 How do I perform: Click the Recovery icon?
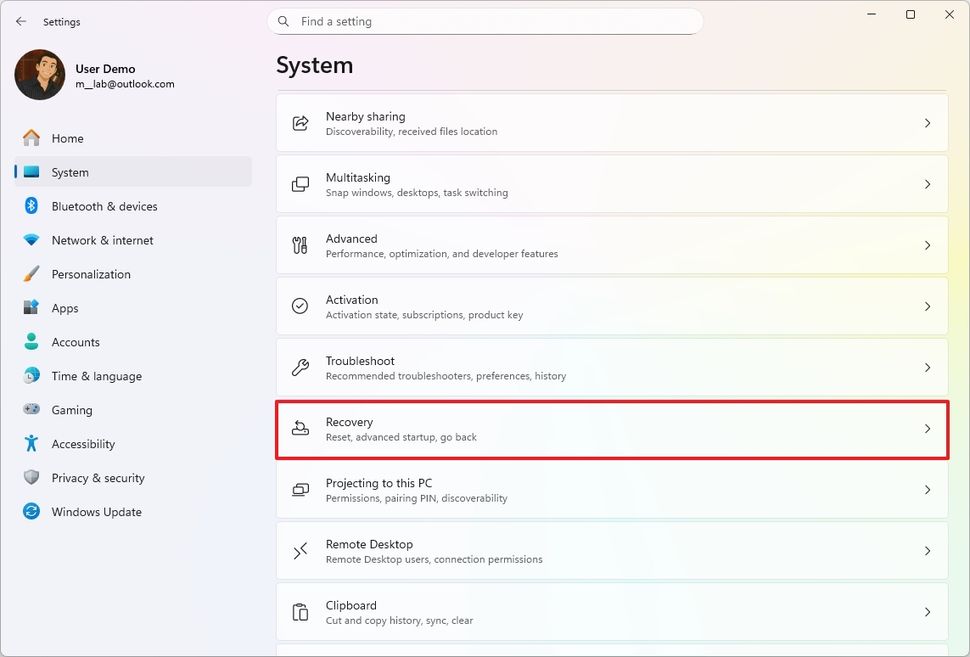click(x=300, y=429)
